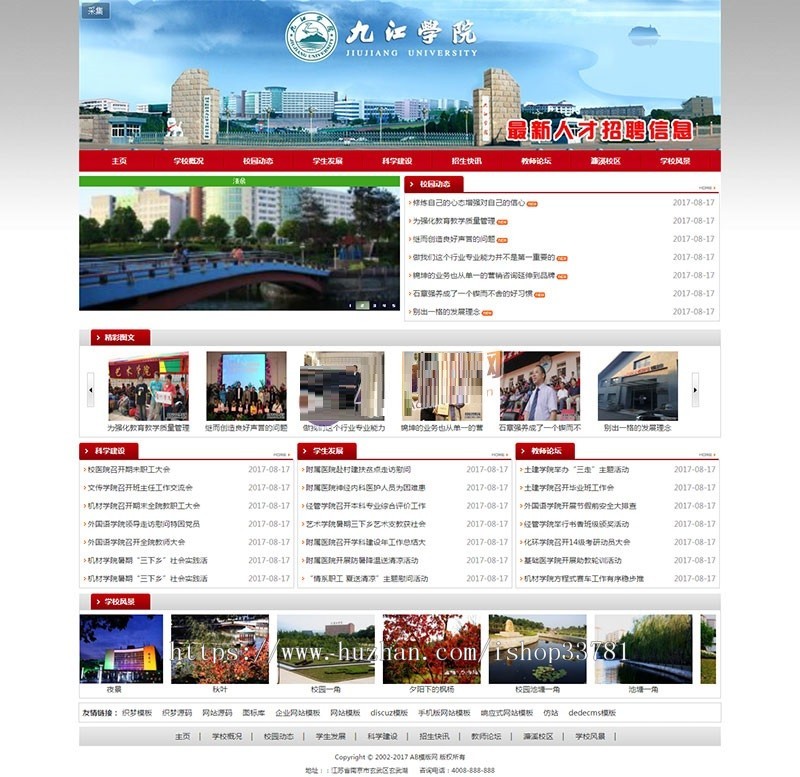Open article 校医院召开期末职工大会
The width and height of the screenshot is (800, 777).
point(129,469)
